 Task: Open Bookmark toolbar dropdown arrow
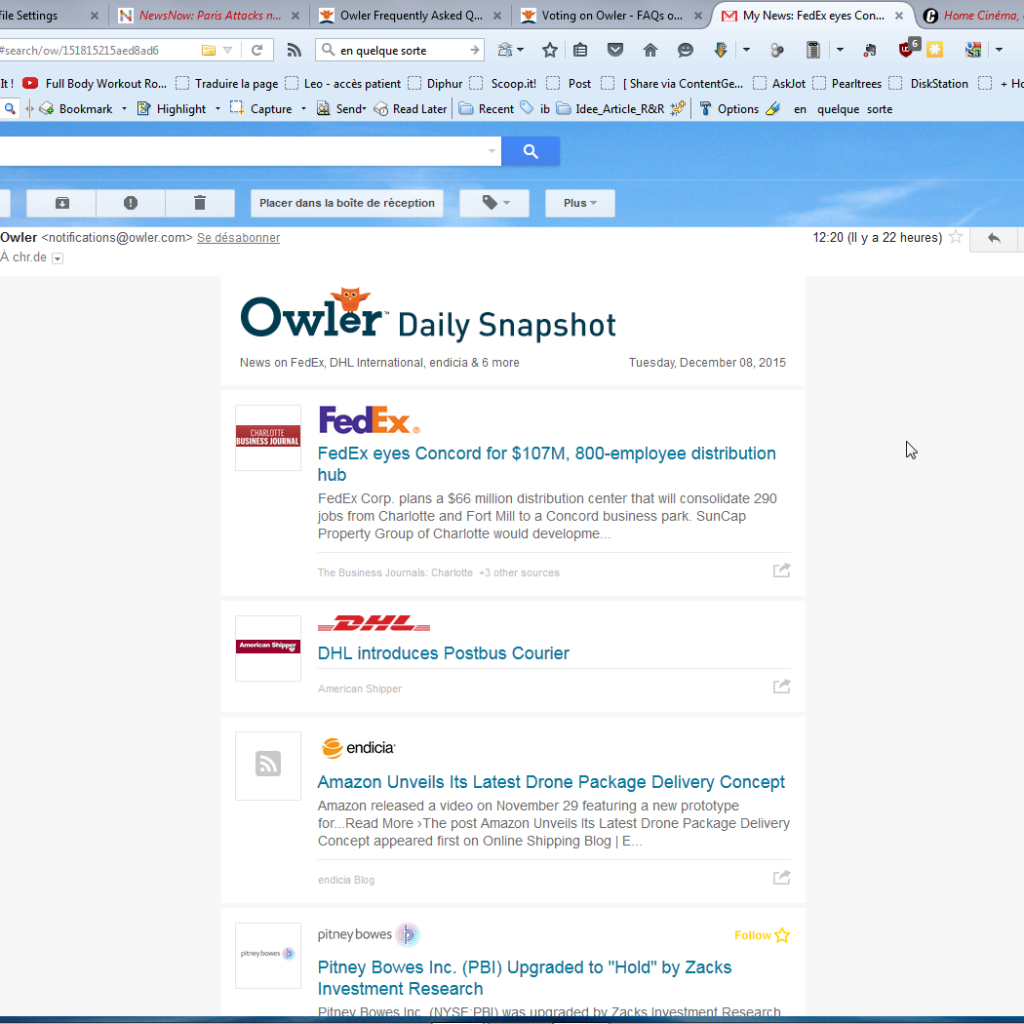click(x=124, y=109)
